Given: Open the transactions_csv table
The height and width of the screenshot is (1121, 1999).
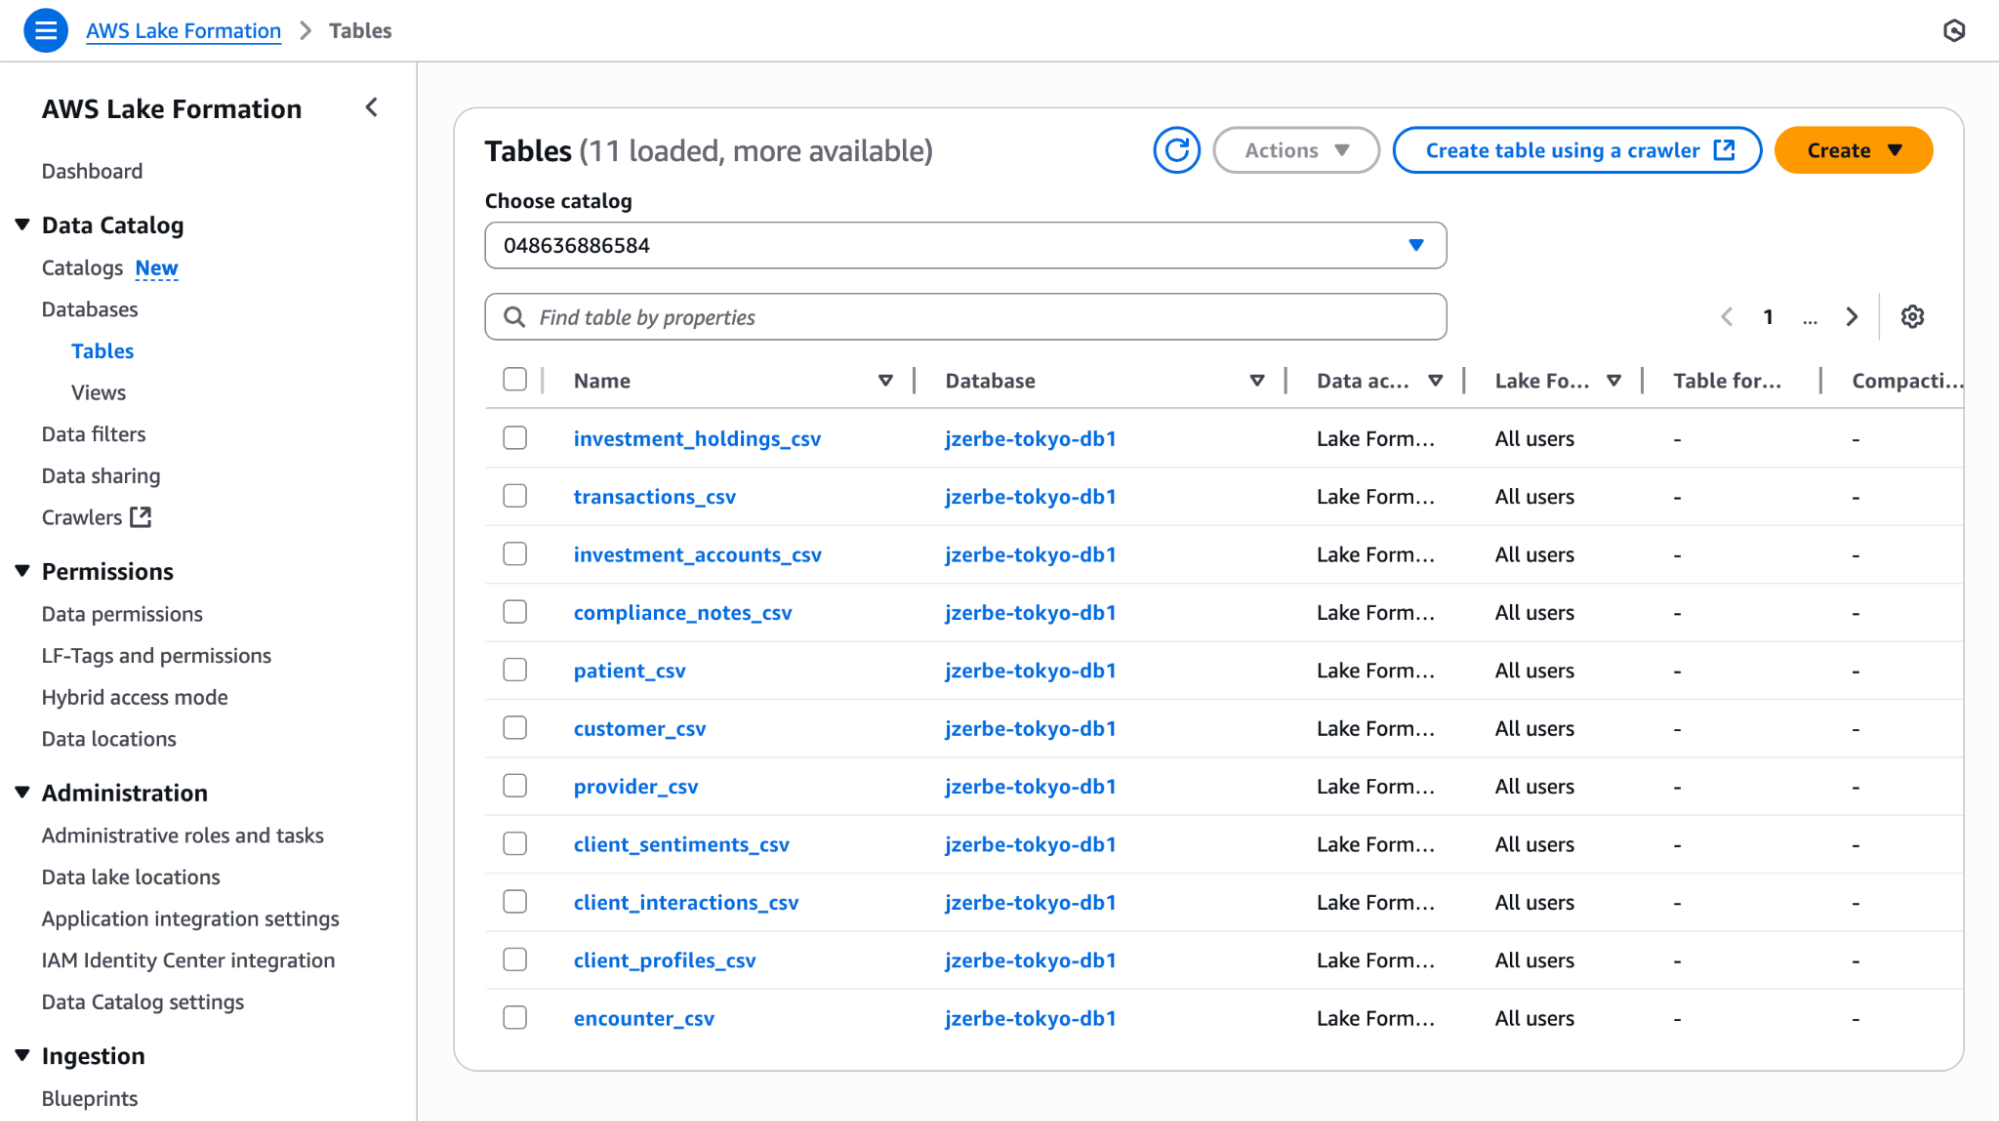Looking at the screenshot, I should (x=654, y=497).
